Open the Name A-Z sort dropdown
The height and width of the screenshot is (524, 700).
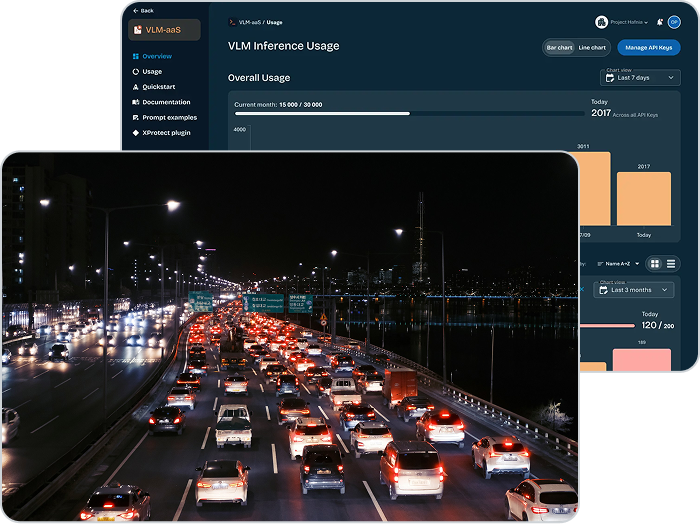coord(618,264)
